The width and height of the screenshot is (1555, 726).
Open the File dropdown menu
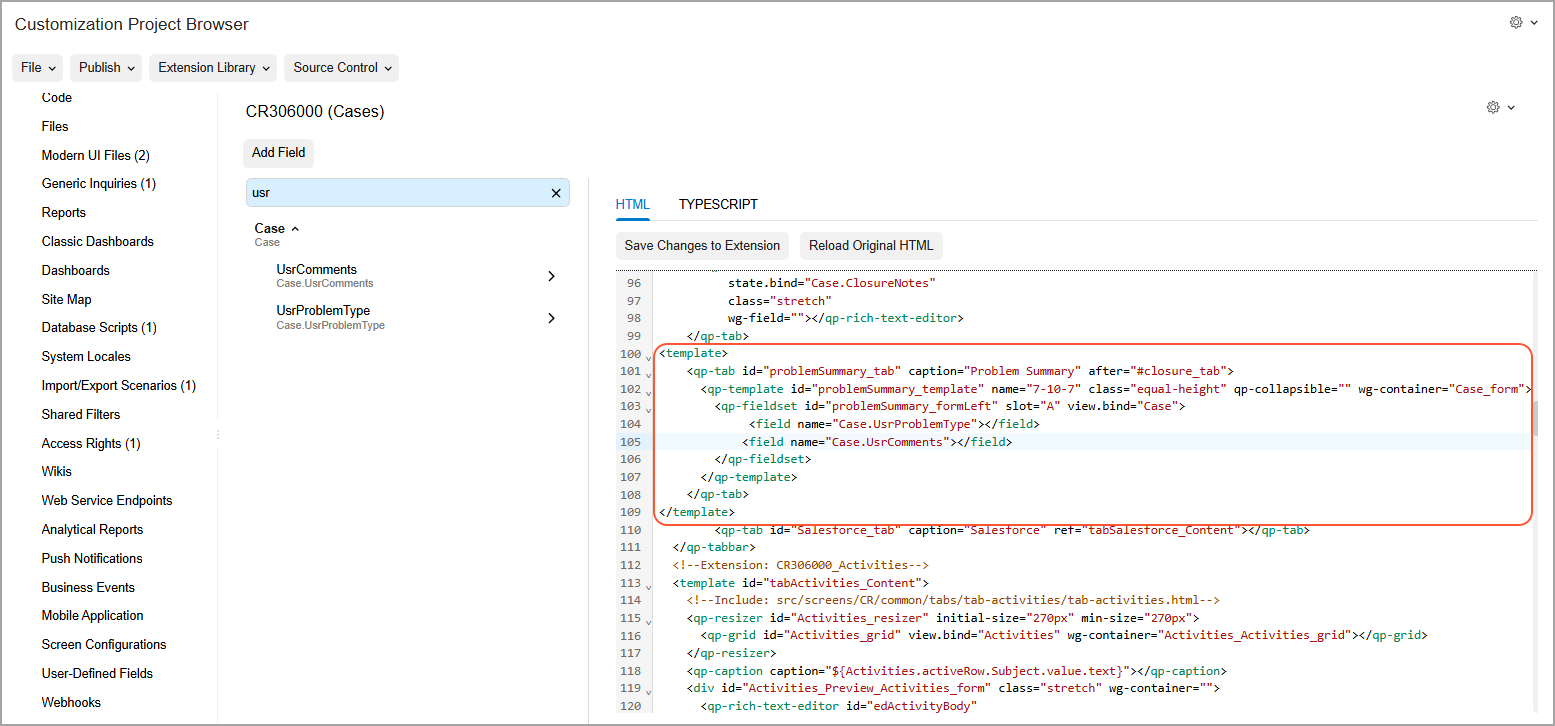tap(38, 68)
